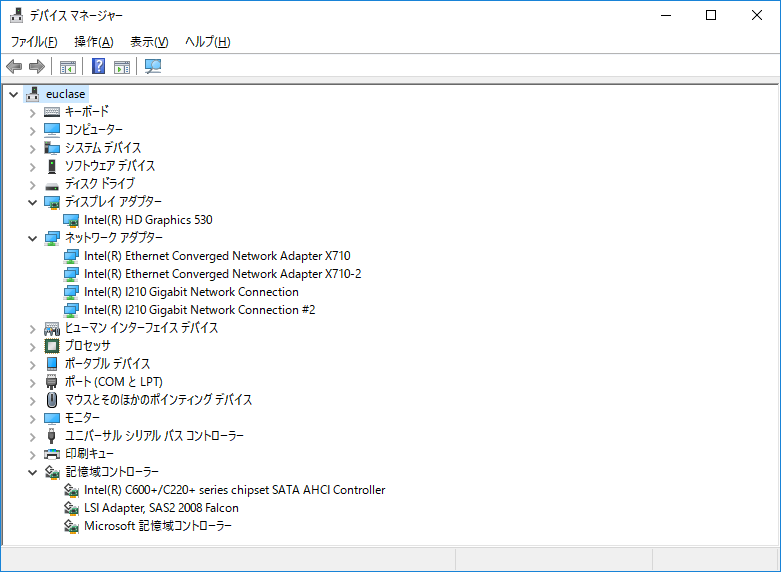
Task: Select Intel Ethernet Converged Network Adapter X710
Action: click(x=217, y=256)
